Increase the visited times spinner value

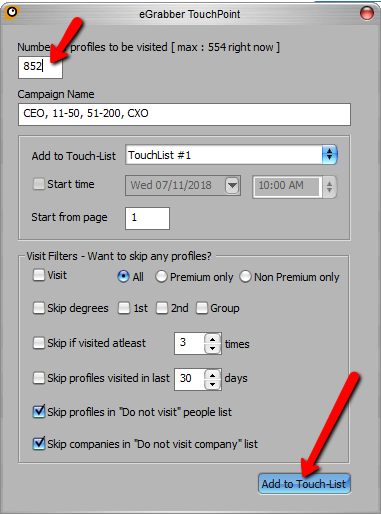coord(213,339)
